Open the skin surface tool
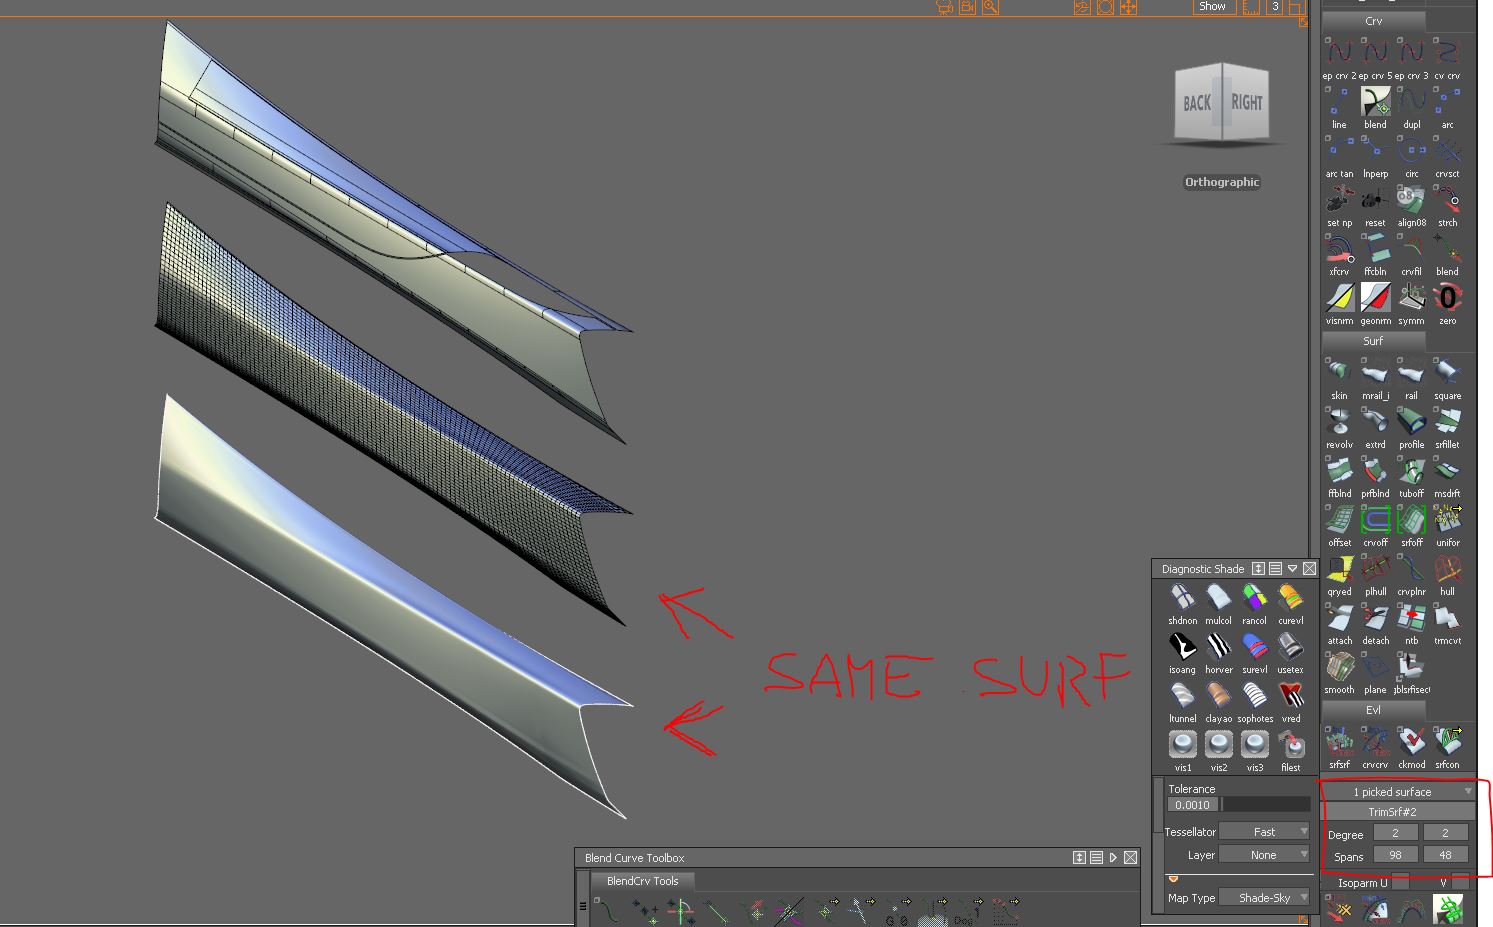This screenshot has height=927, width=1493. [1339, 375]
